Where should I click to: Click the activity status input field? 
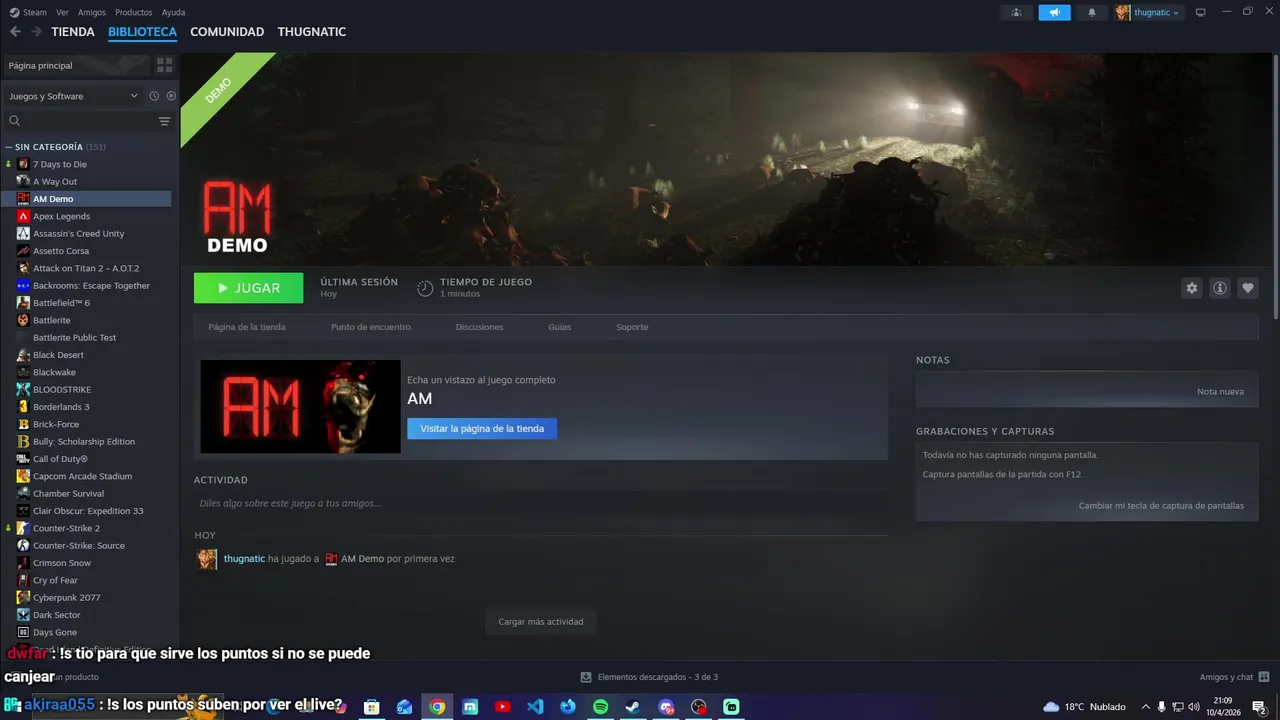[540, 503]
